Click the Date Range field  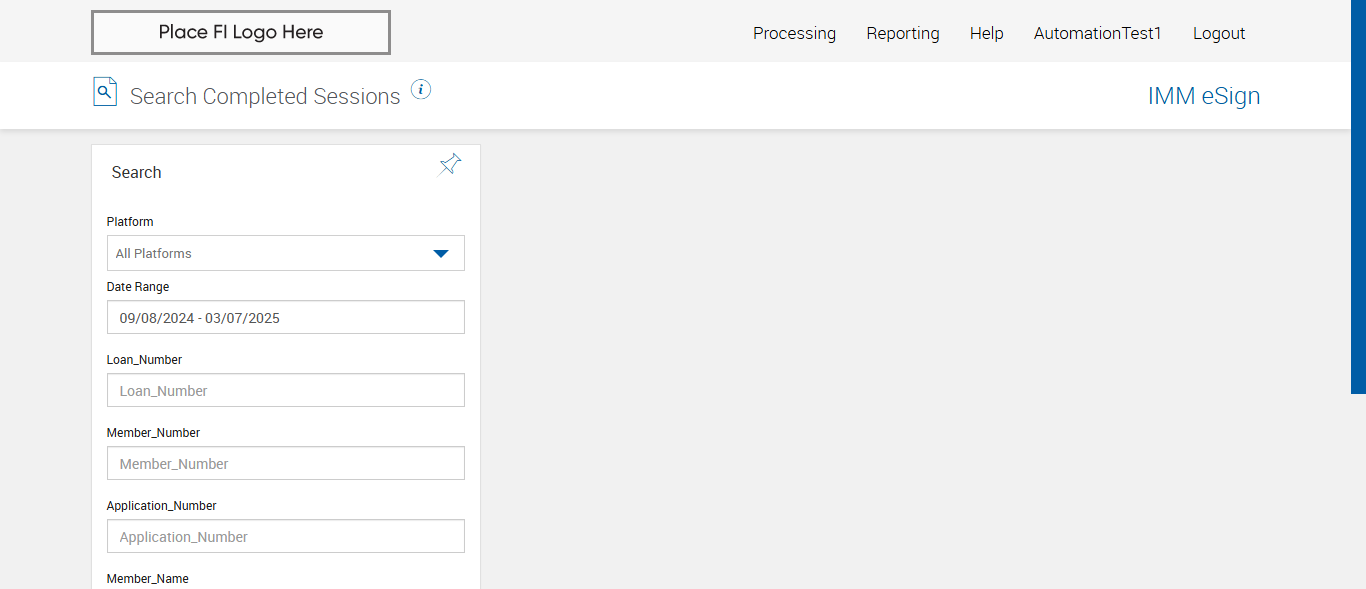click(286, 318)
